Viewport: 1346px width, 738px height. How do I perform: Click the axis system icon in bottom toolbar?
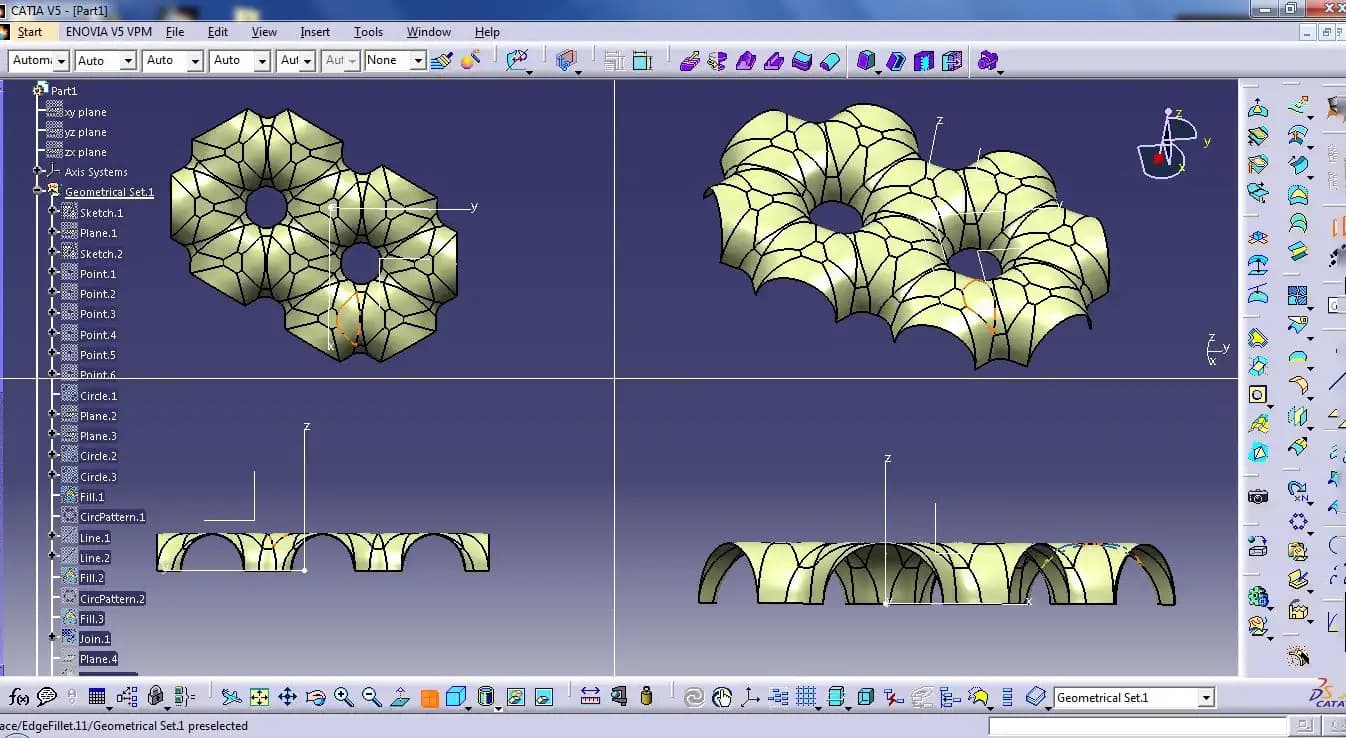pos(749,697)
